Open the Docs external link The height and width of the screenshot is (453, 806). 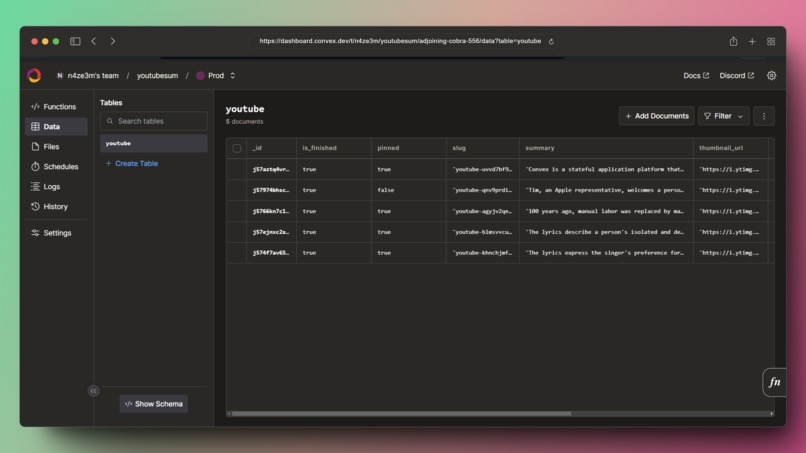[696, 76]
